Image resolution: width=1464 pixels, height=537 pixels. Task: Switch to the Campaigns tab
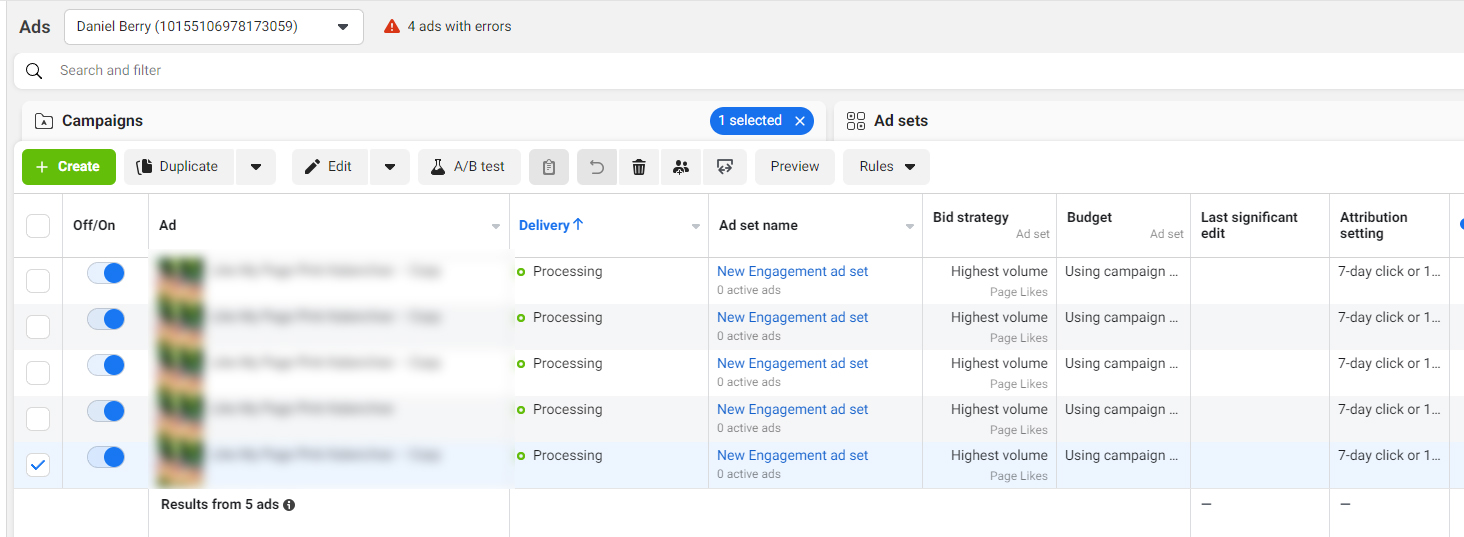point(102,121)
